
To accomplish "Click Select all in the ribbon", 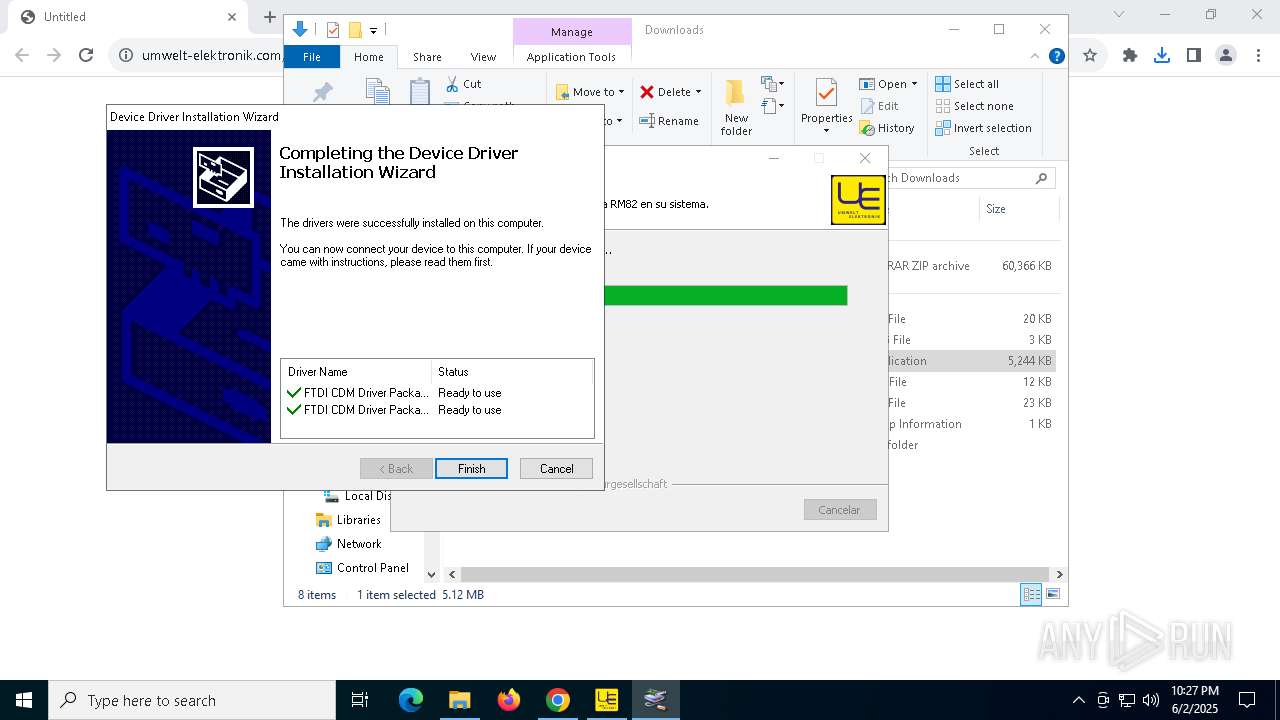I will pyautogui.click(x=967, y=84).
